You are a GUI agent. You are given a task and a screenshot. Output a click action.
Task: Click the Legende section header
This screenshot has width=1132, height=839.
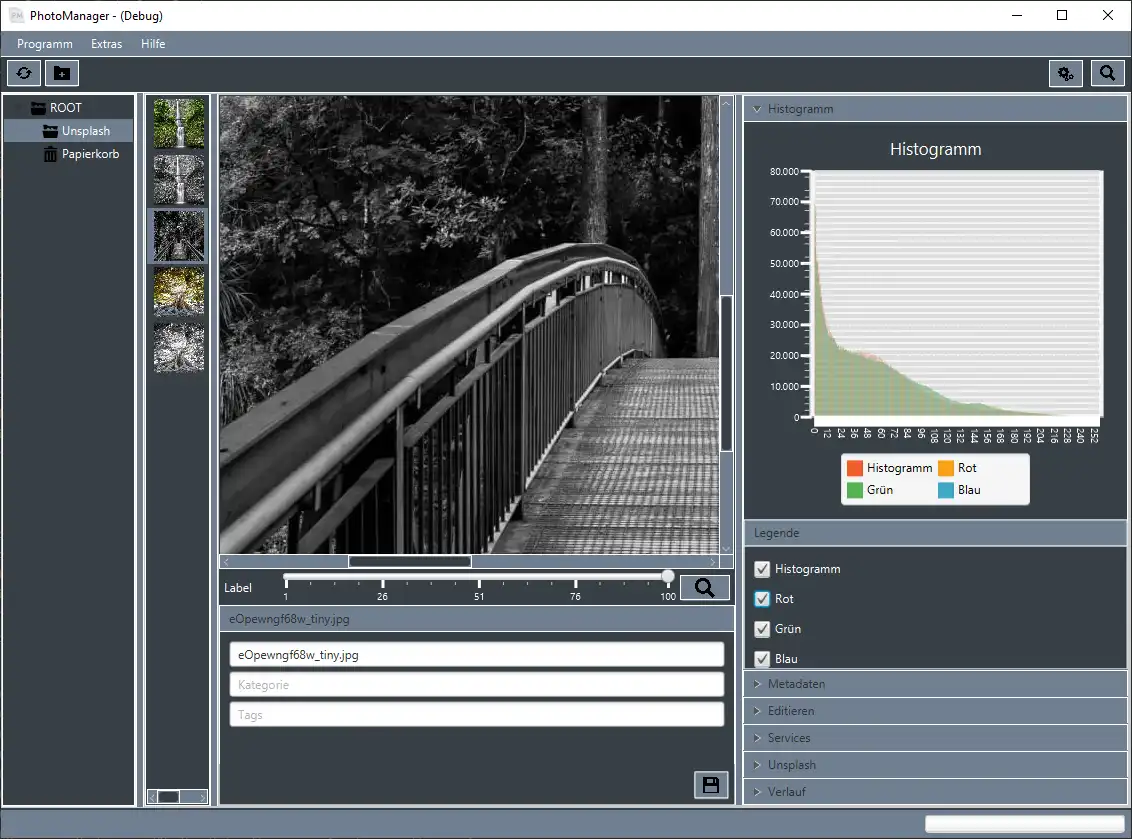(x=935, y=533)
